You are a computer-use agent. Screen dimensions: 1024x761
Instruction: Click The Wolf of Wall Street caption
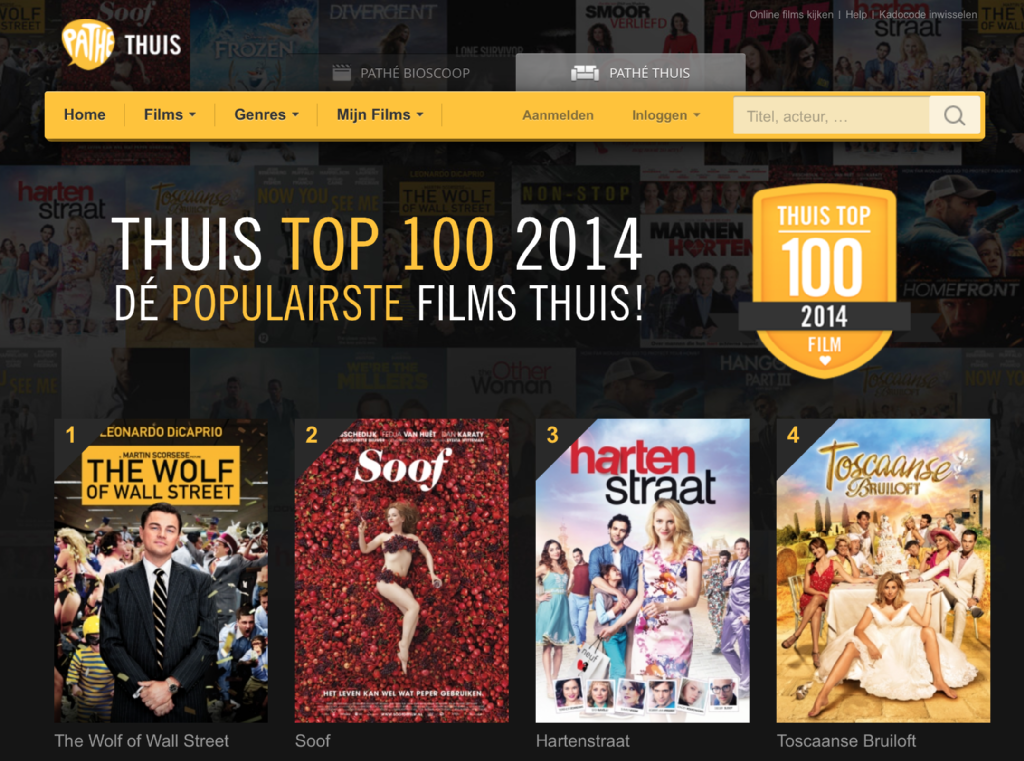(142, 741)
